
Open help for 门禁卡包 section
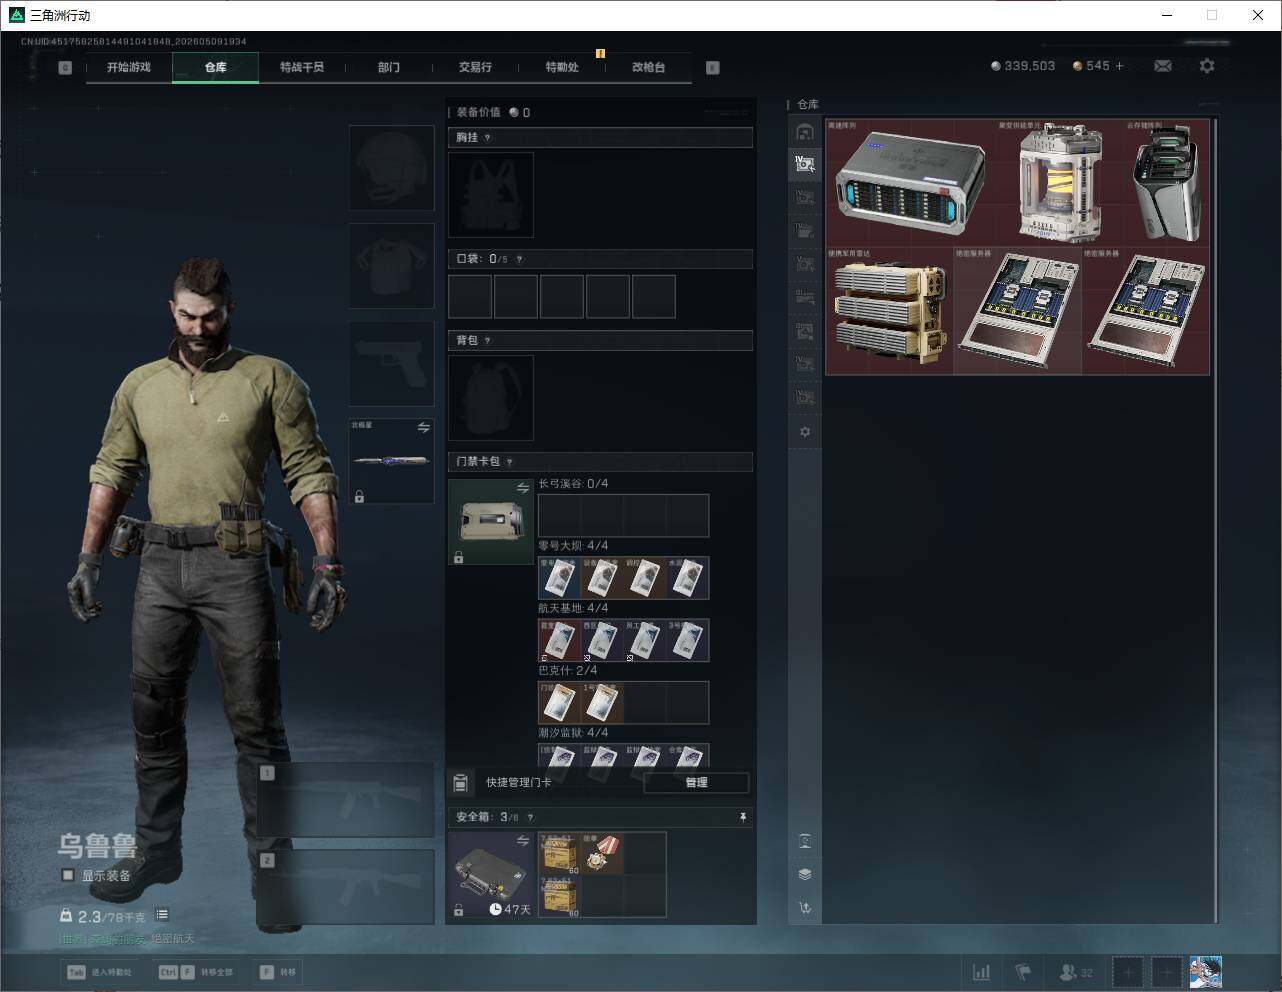(509, 462)
